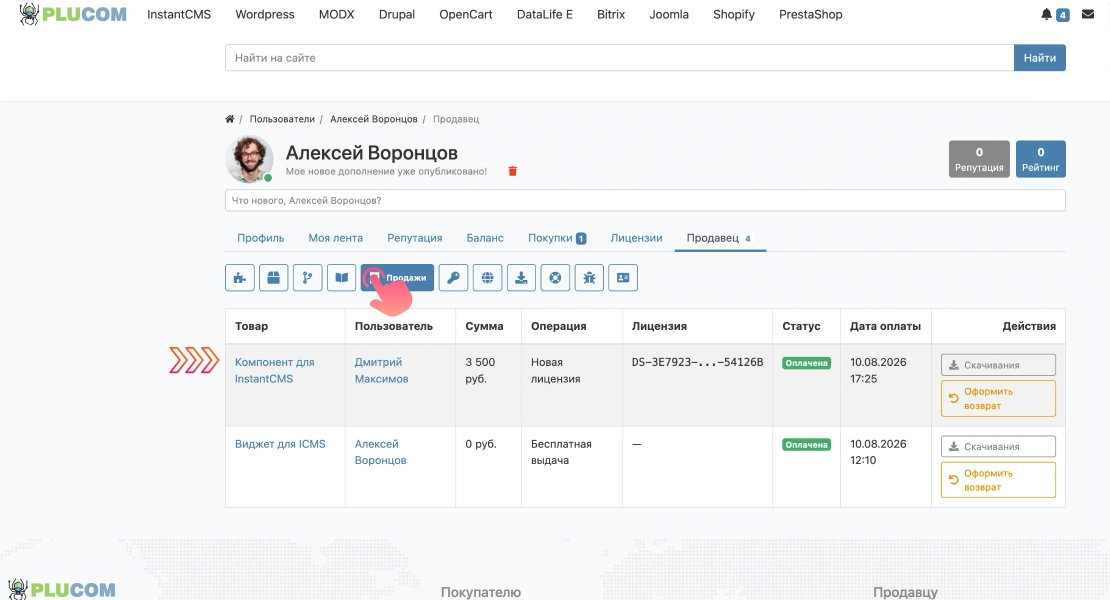Click Оформить возврат for Компонент для InstantCMS
The image size is (1110, 600).
[x=998, y=398]
